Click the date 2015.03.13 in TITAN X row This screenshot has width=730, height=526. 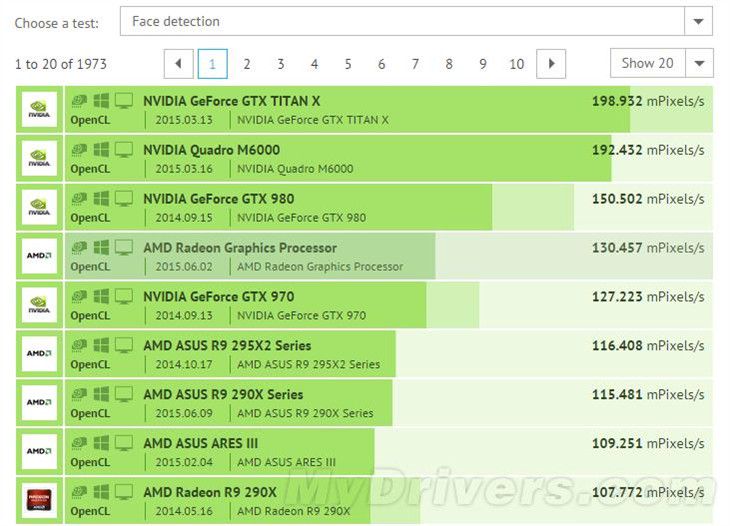click(184, 120)
